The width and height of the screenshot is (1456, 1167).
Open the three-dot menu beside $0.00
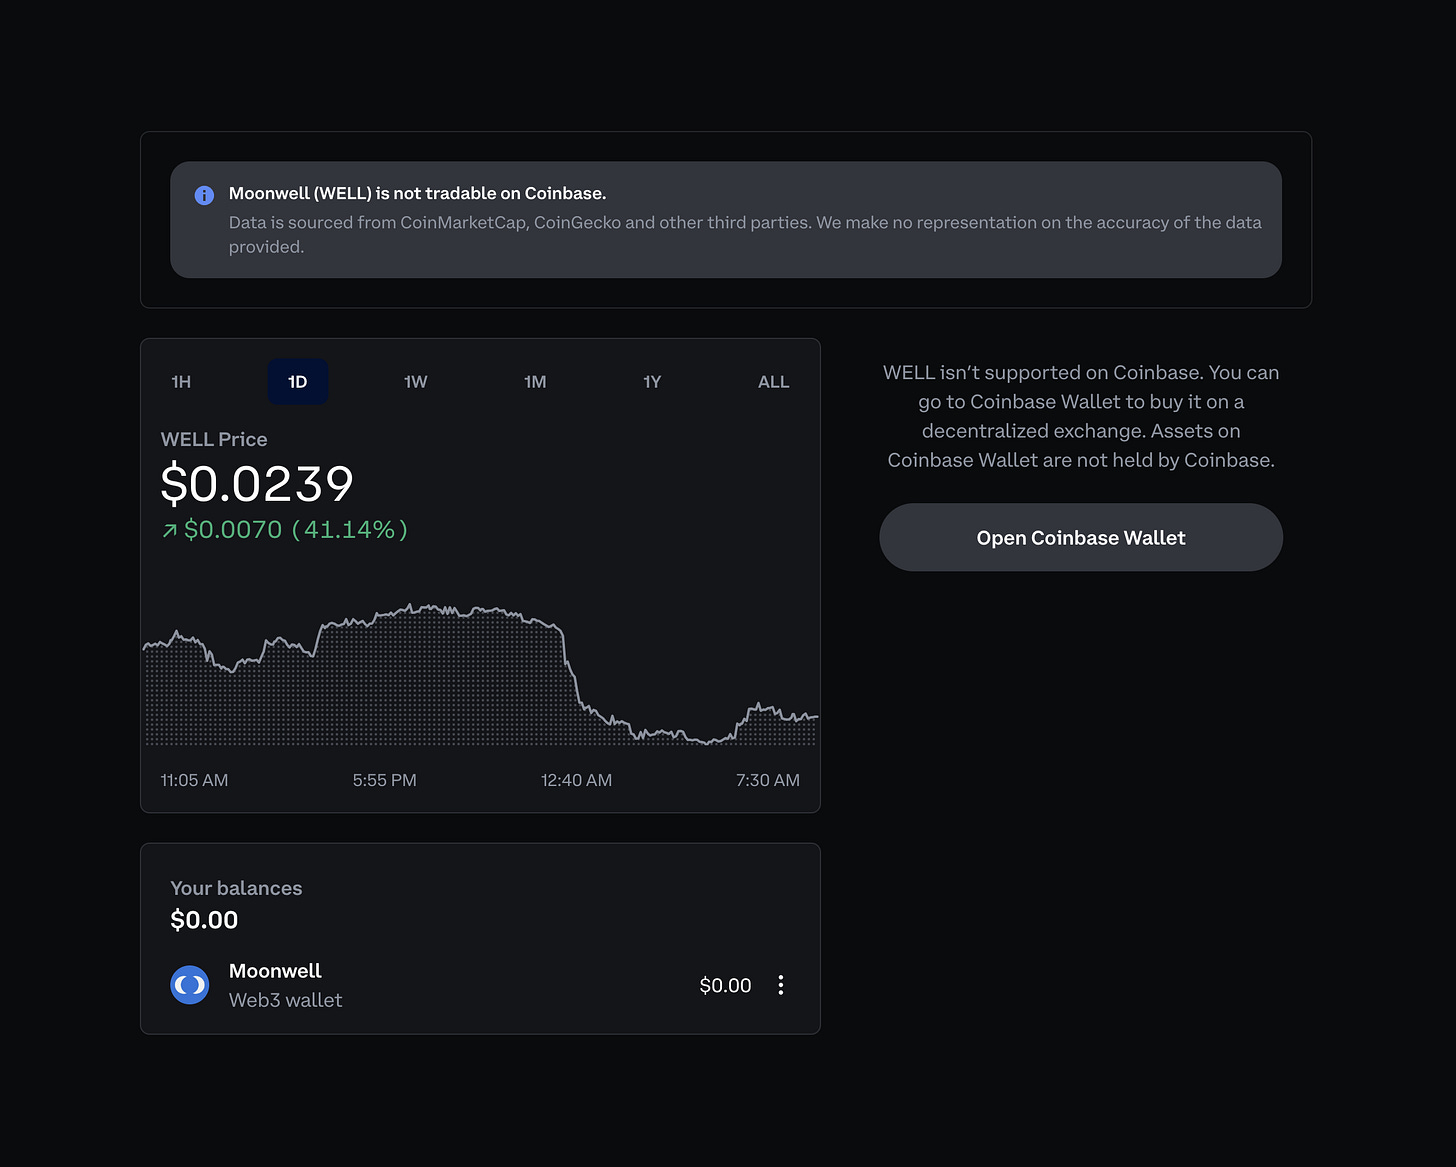(x=781, y=984)
